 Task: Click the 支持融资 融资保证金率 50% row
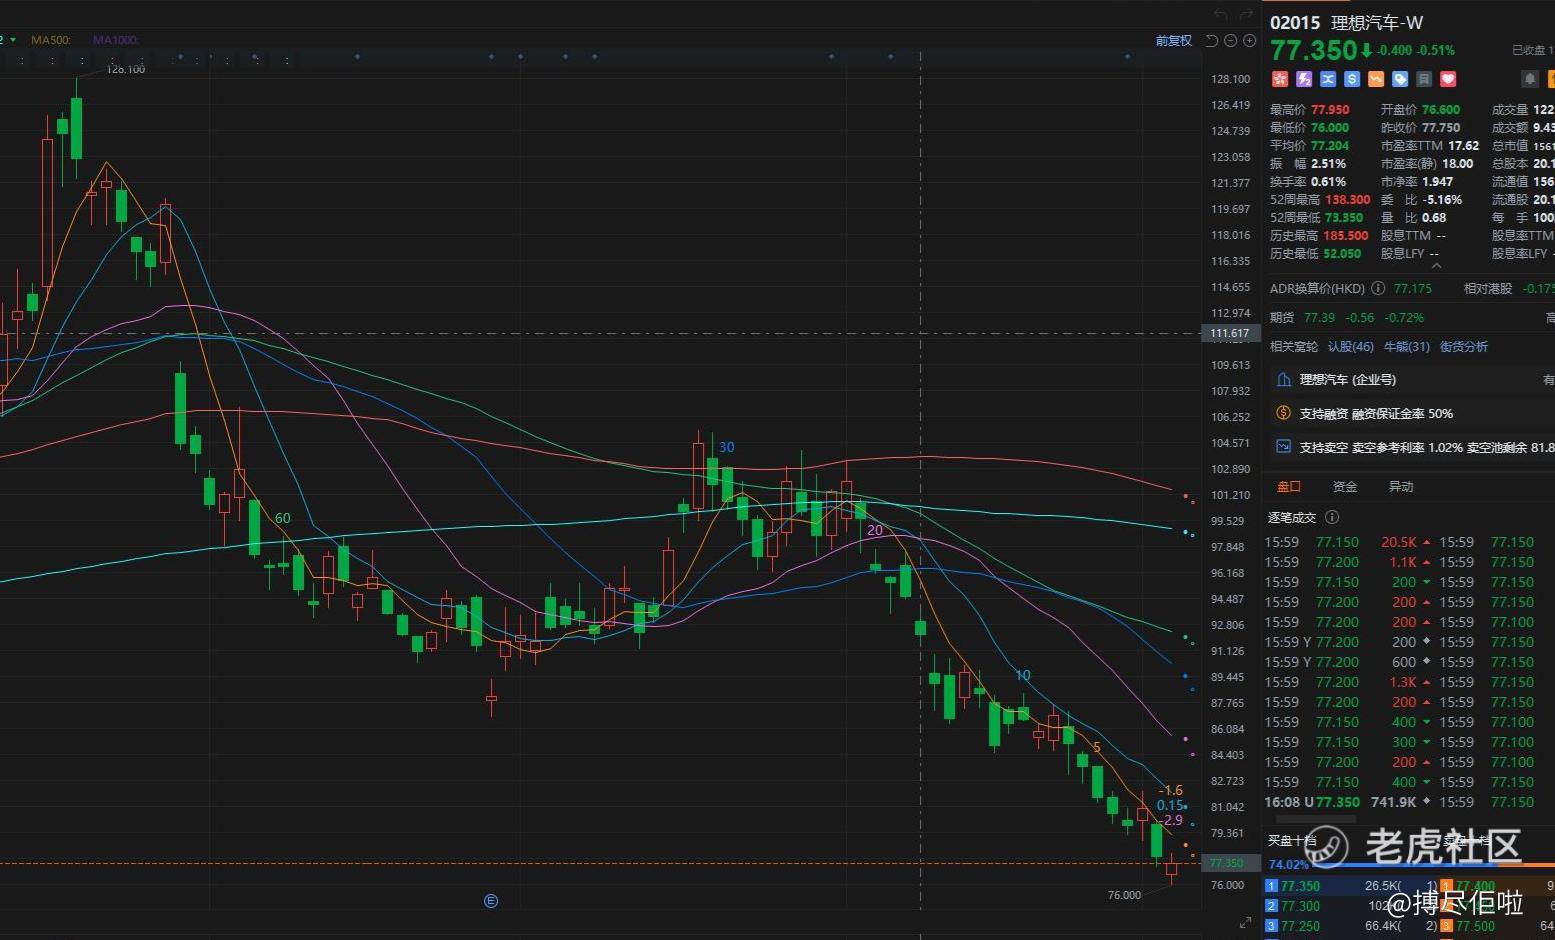click(x=1412, y=413)
